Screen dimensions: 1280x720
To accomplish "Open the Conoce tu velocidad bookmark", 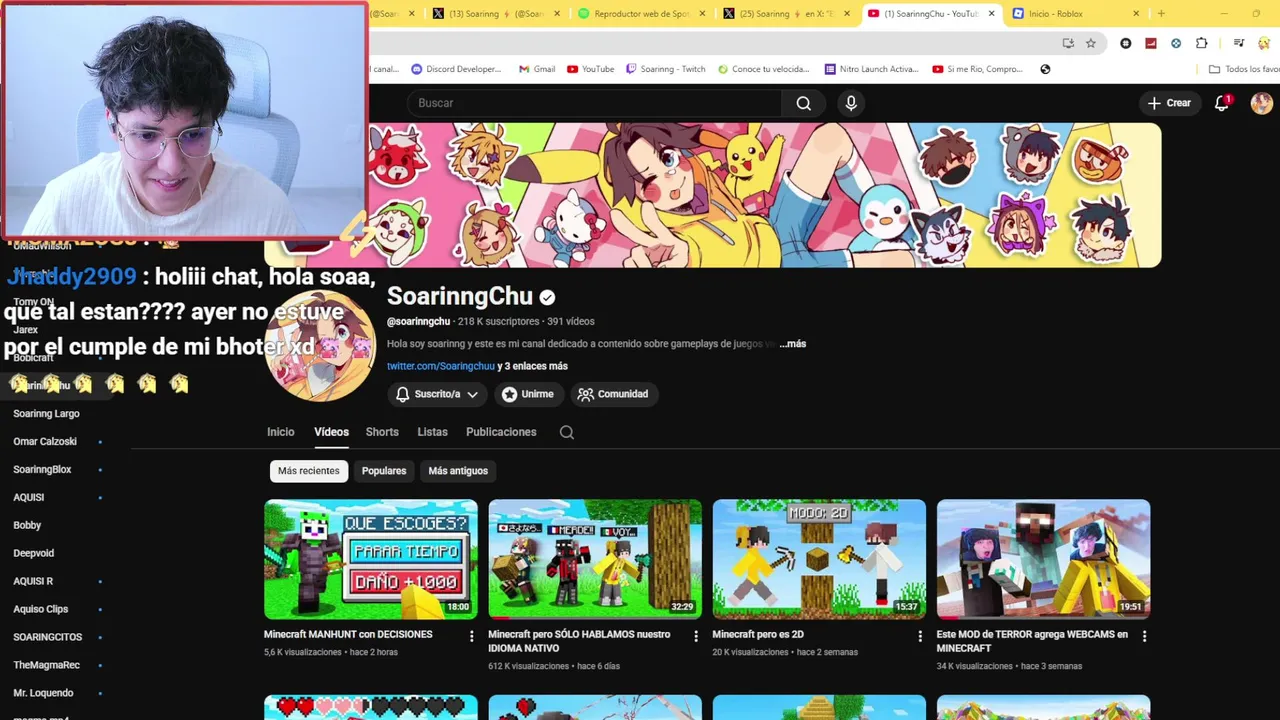I will coord(764,69).
